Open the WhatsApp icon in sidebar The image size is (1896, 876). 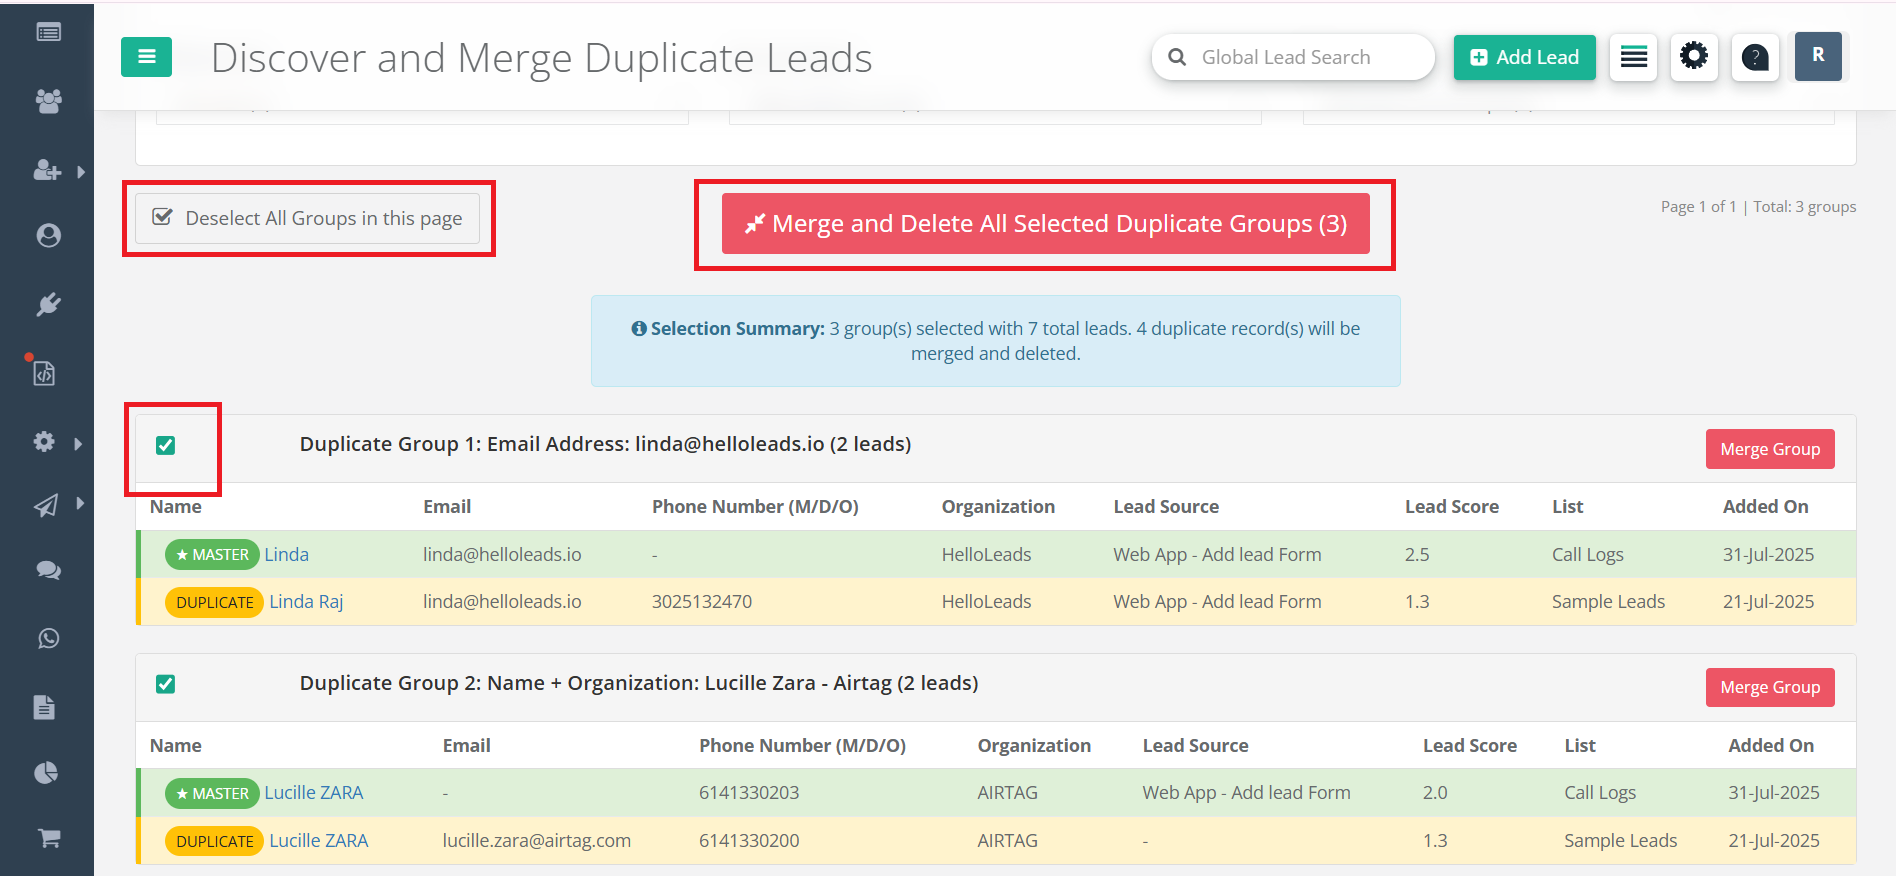[48, 638]
